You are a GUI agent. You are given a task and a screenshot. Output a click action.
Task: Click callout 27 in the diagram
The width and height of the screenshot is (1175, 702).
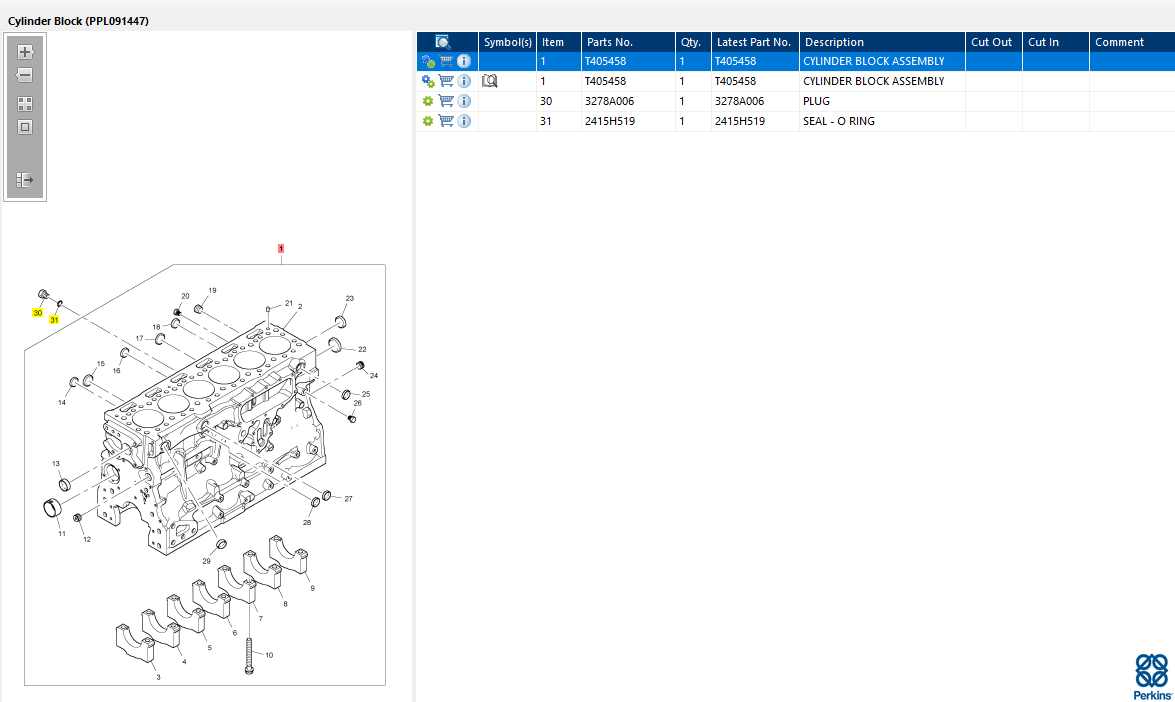pyautogui.click(x=348, y=498)
